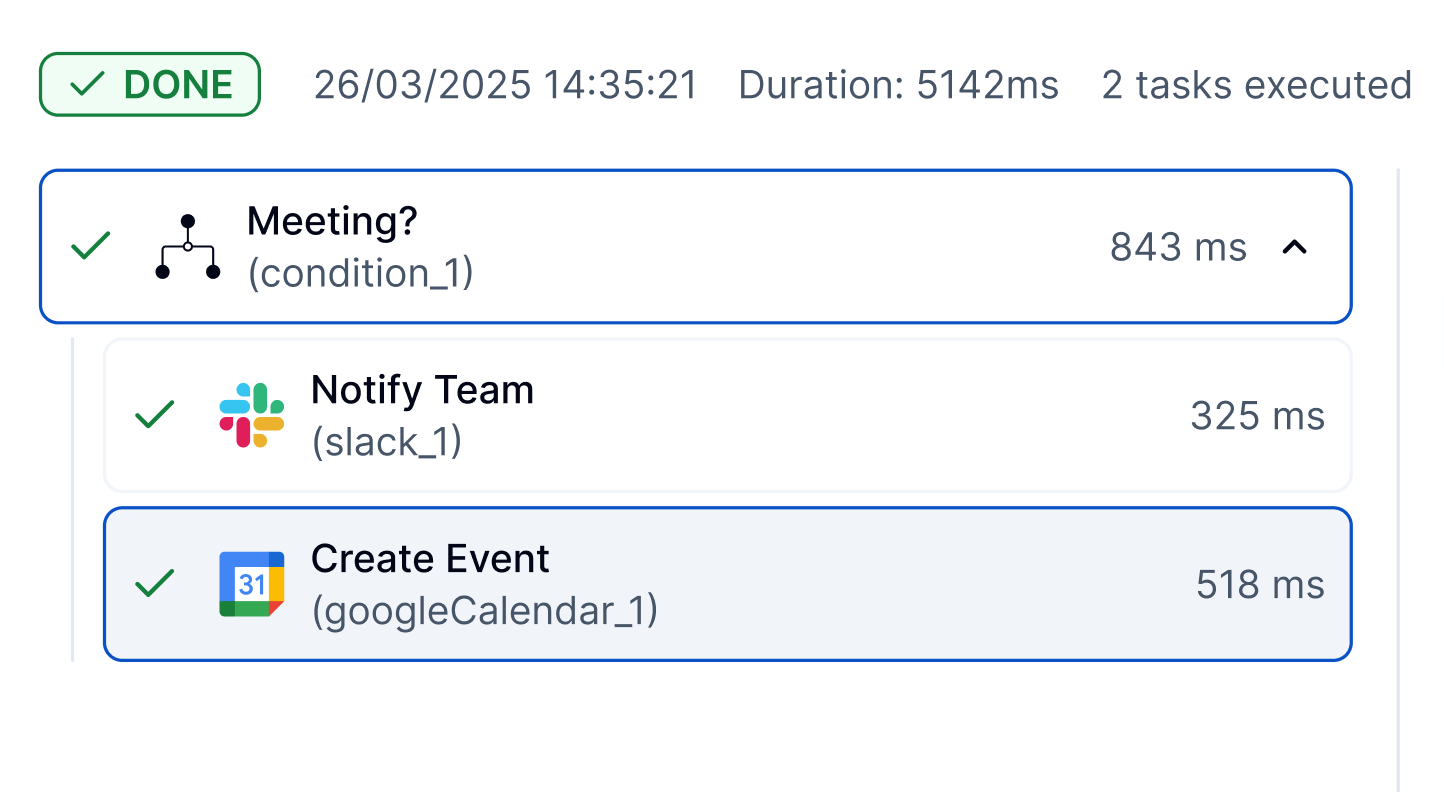
Task: Click the Duration: 5142ms label
Action: pos(898,85)
